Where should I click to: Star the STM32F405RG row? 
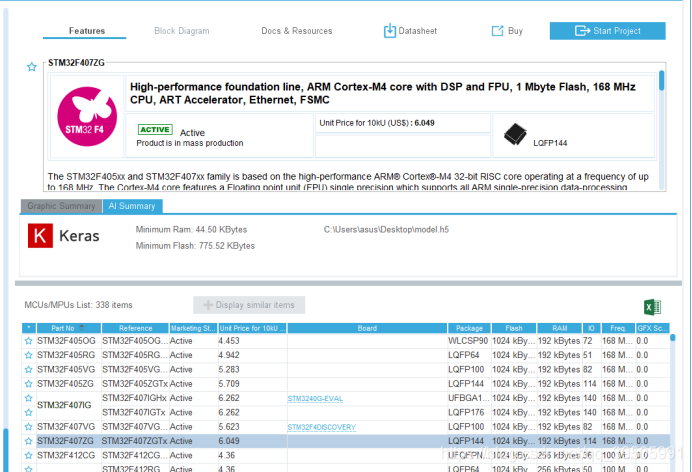point(29,355)
